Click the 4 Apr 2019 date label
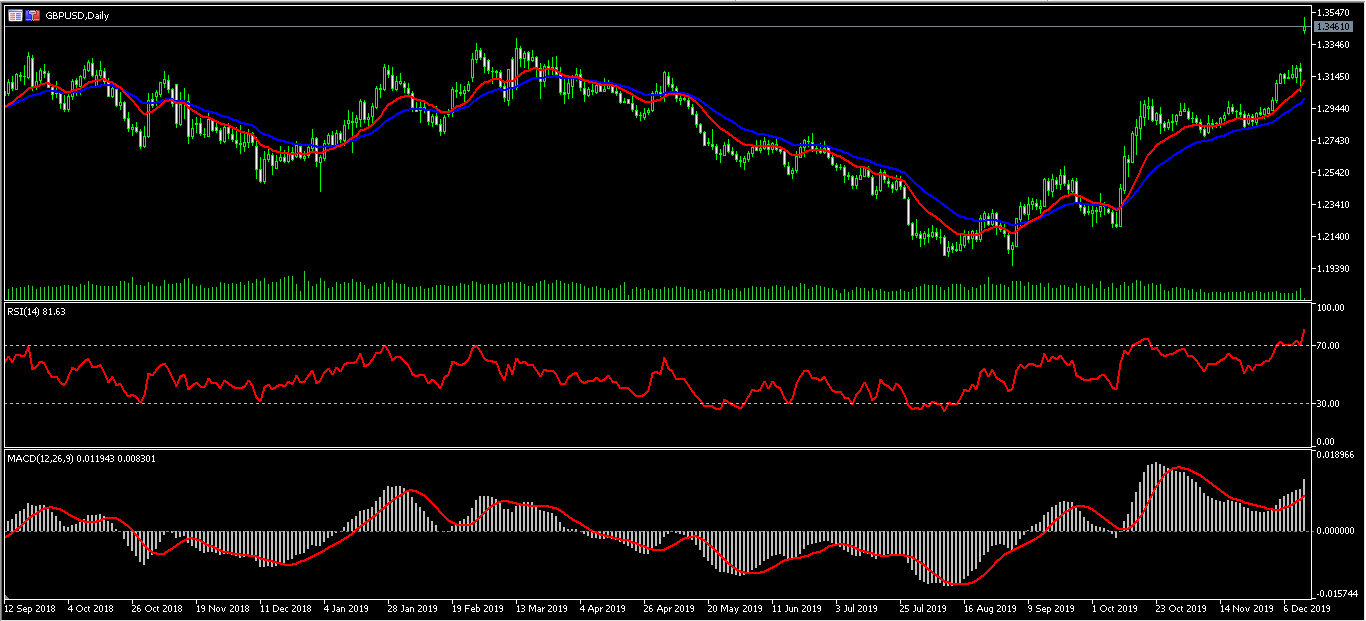Screen dimensions: 1366x621 pyautogui.click(x=603, y=608)
